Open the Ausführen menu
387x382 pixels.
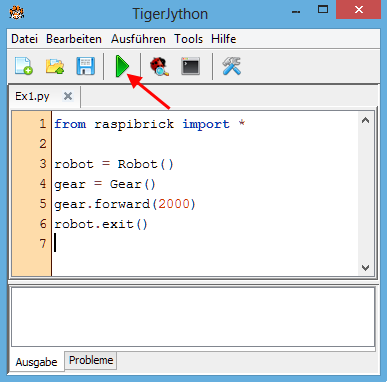138,39
